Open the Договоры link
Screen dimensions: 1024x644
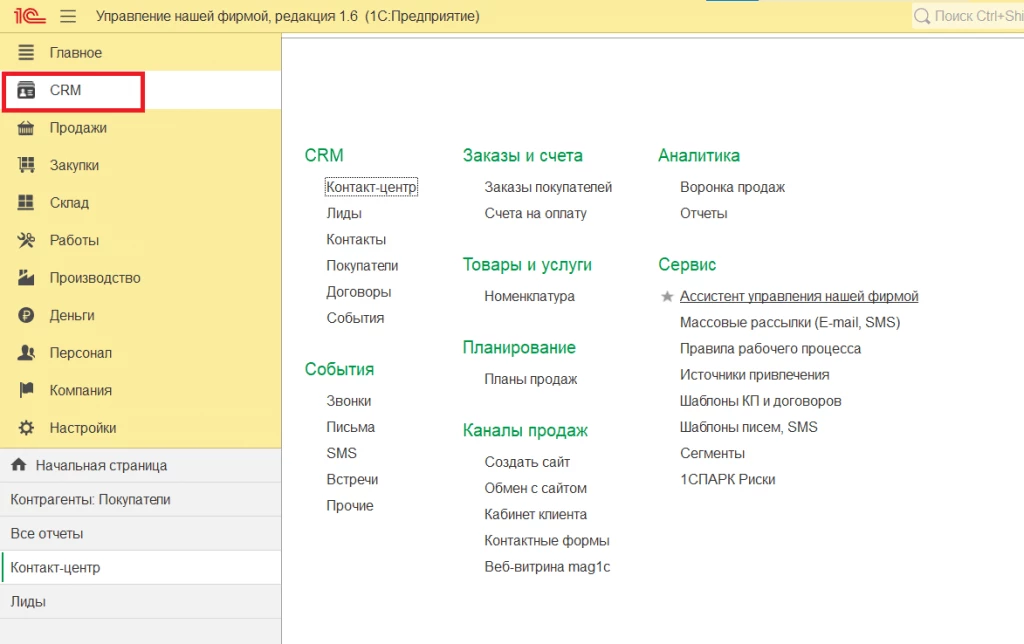tap(359, 292)
